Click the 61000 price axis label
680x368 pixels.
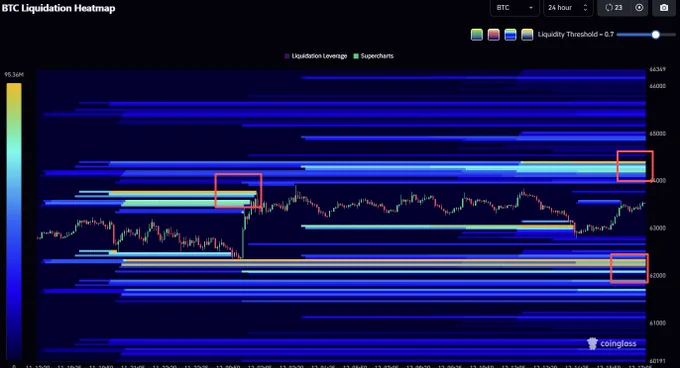coord(657,323)
